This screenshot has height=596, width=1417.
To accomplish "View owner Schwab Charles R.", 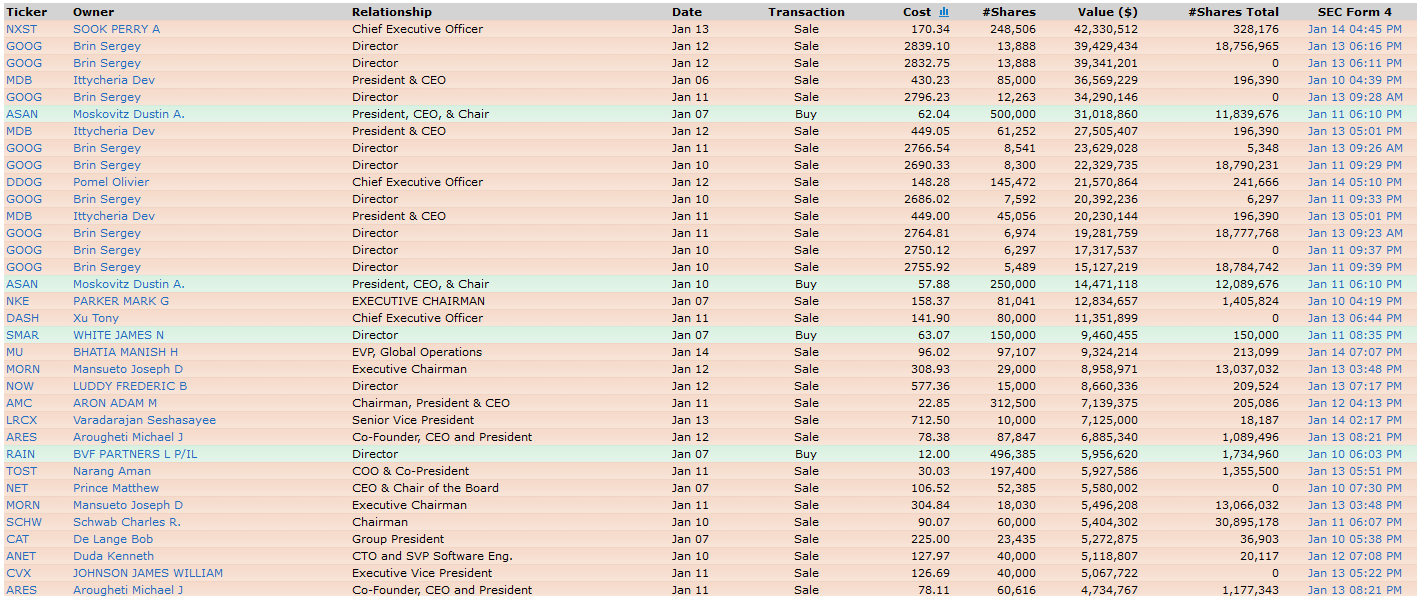I will (x=127, y=522).
